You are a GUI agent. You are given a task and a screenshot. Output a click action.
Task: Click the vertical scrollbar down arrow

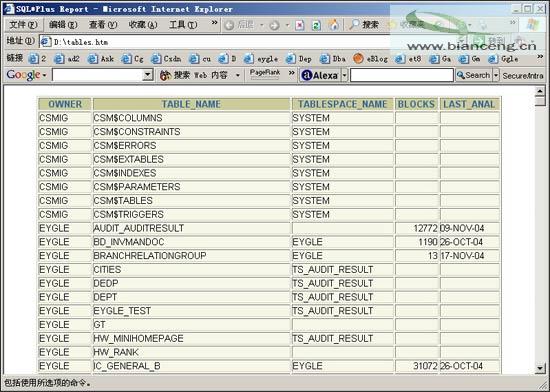[540, 368]
